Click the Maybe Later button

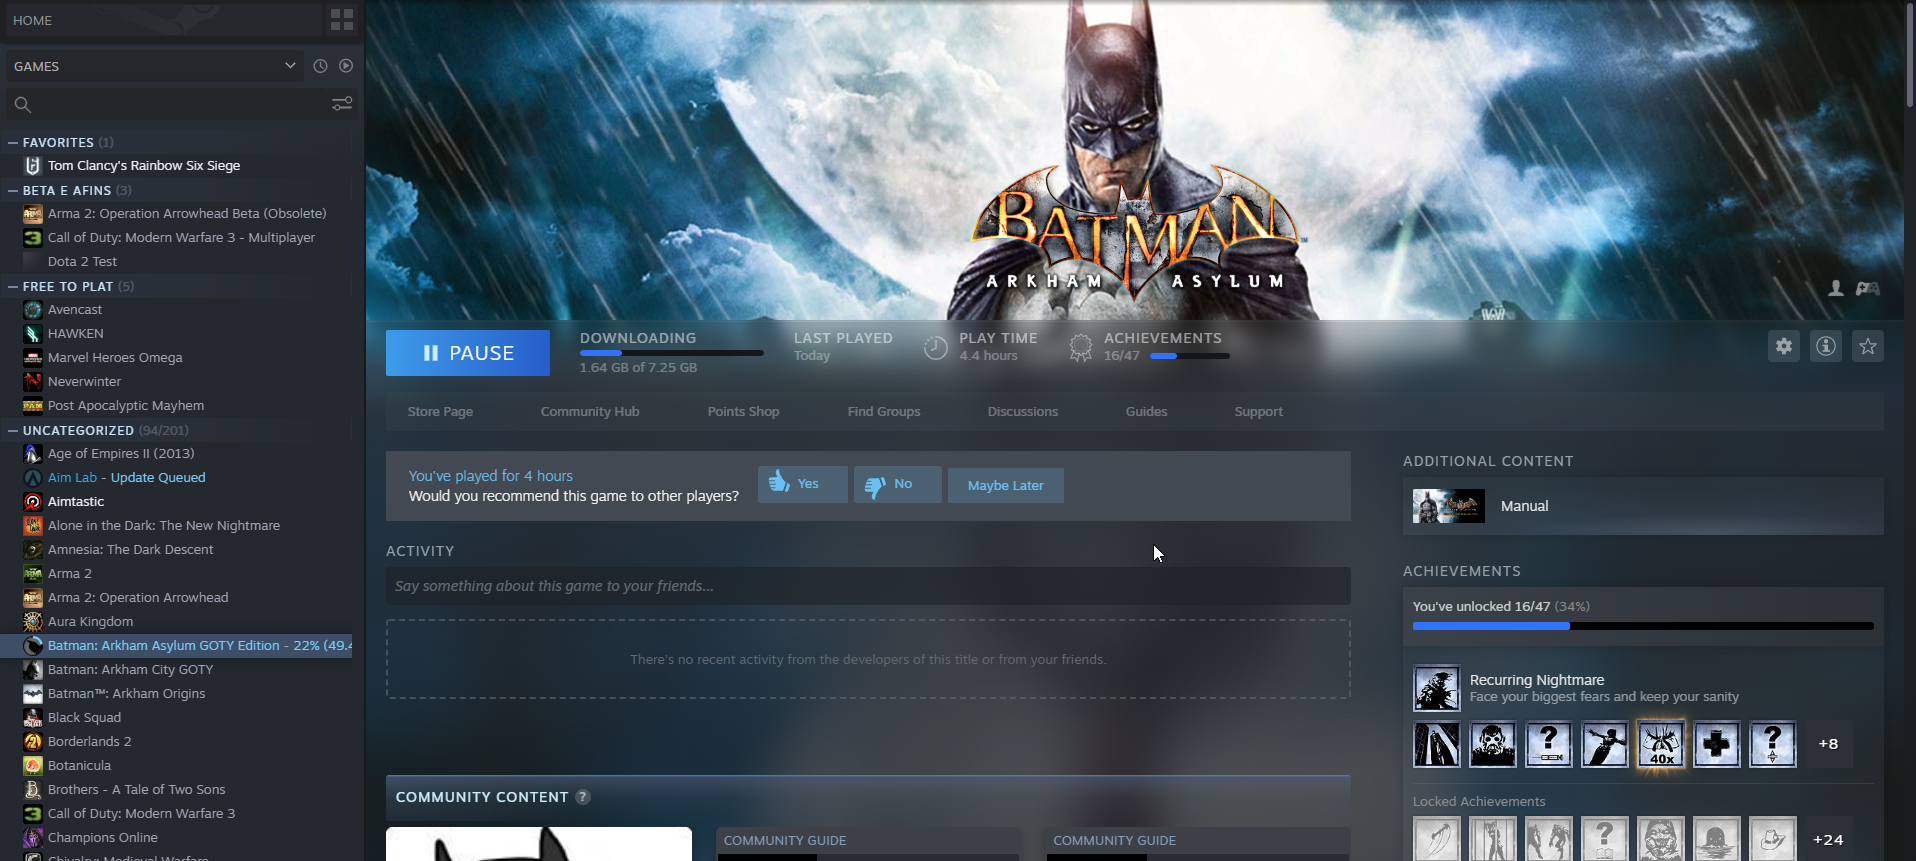point(1005,486)
